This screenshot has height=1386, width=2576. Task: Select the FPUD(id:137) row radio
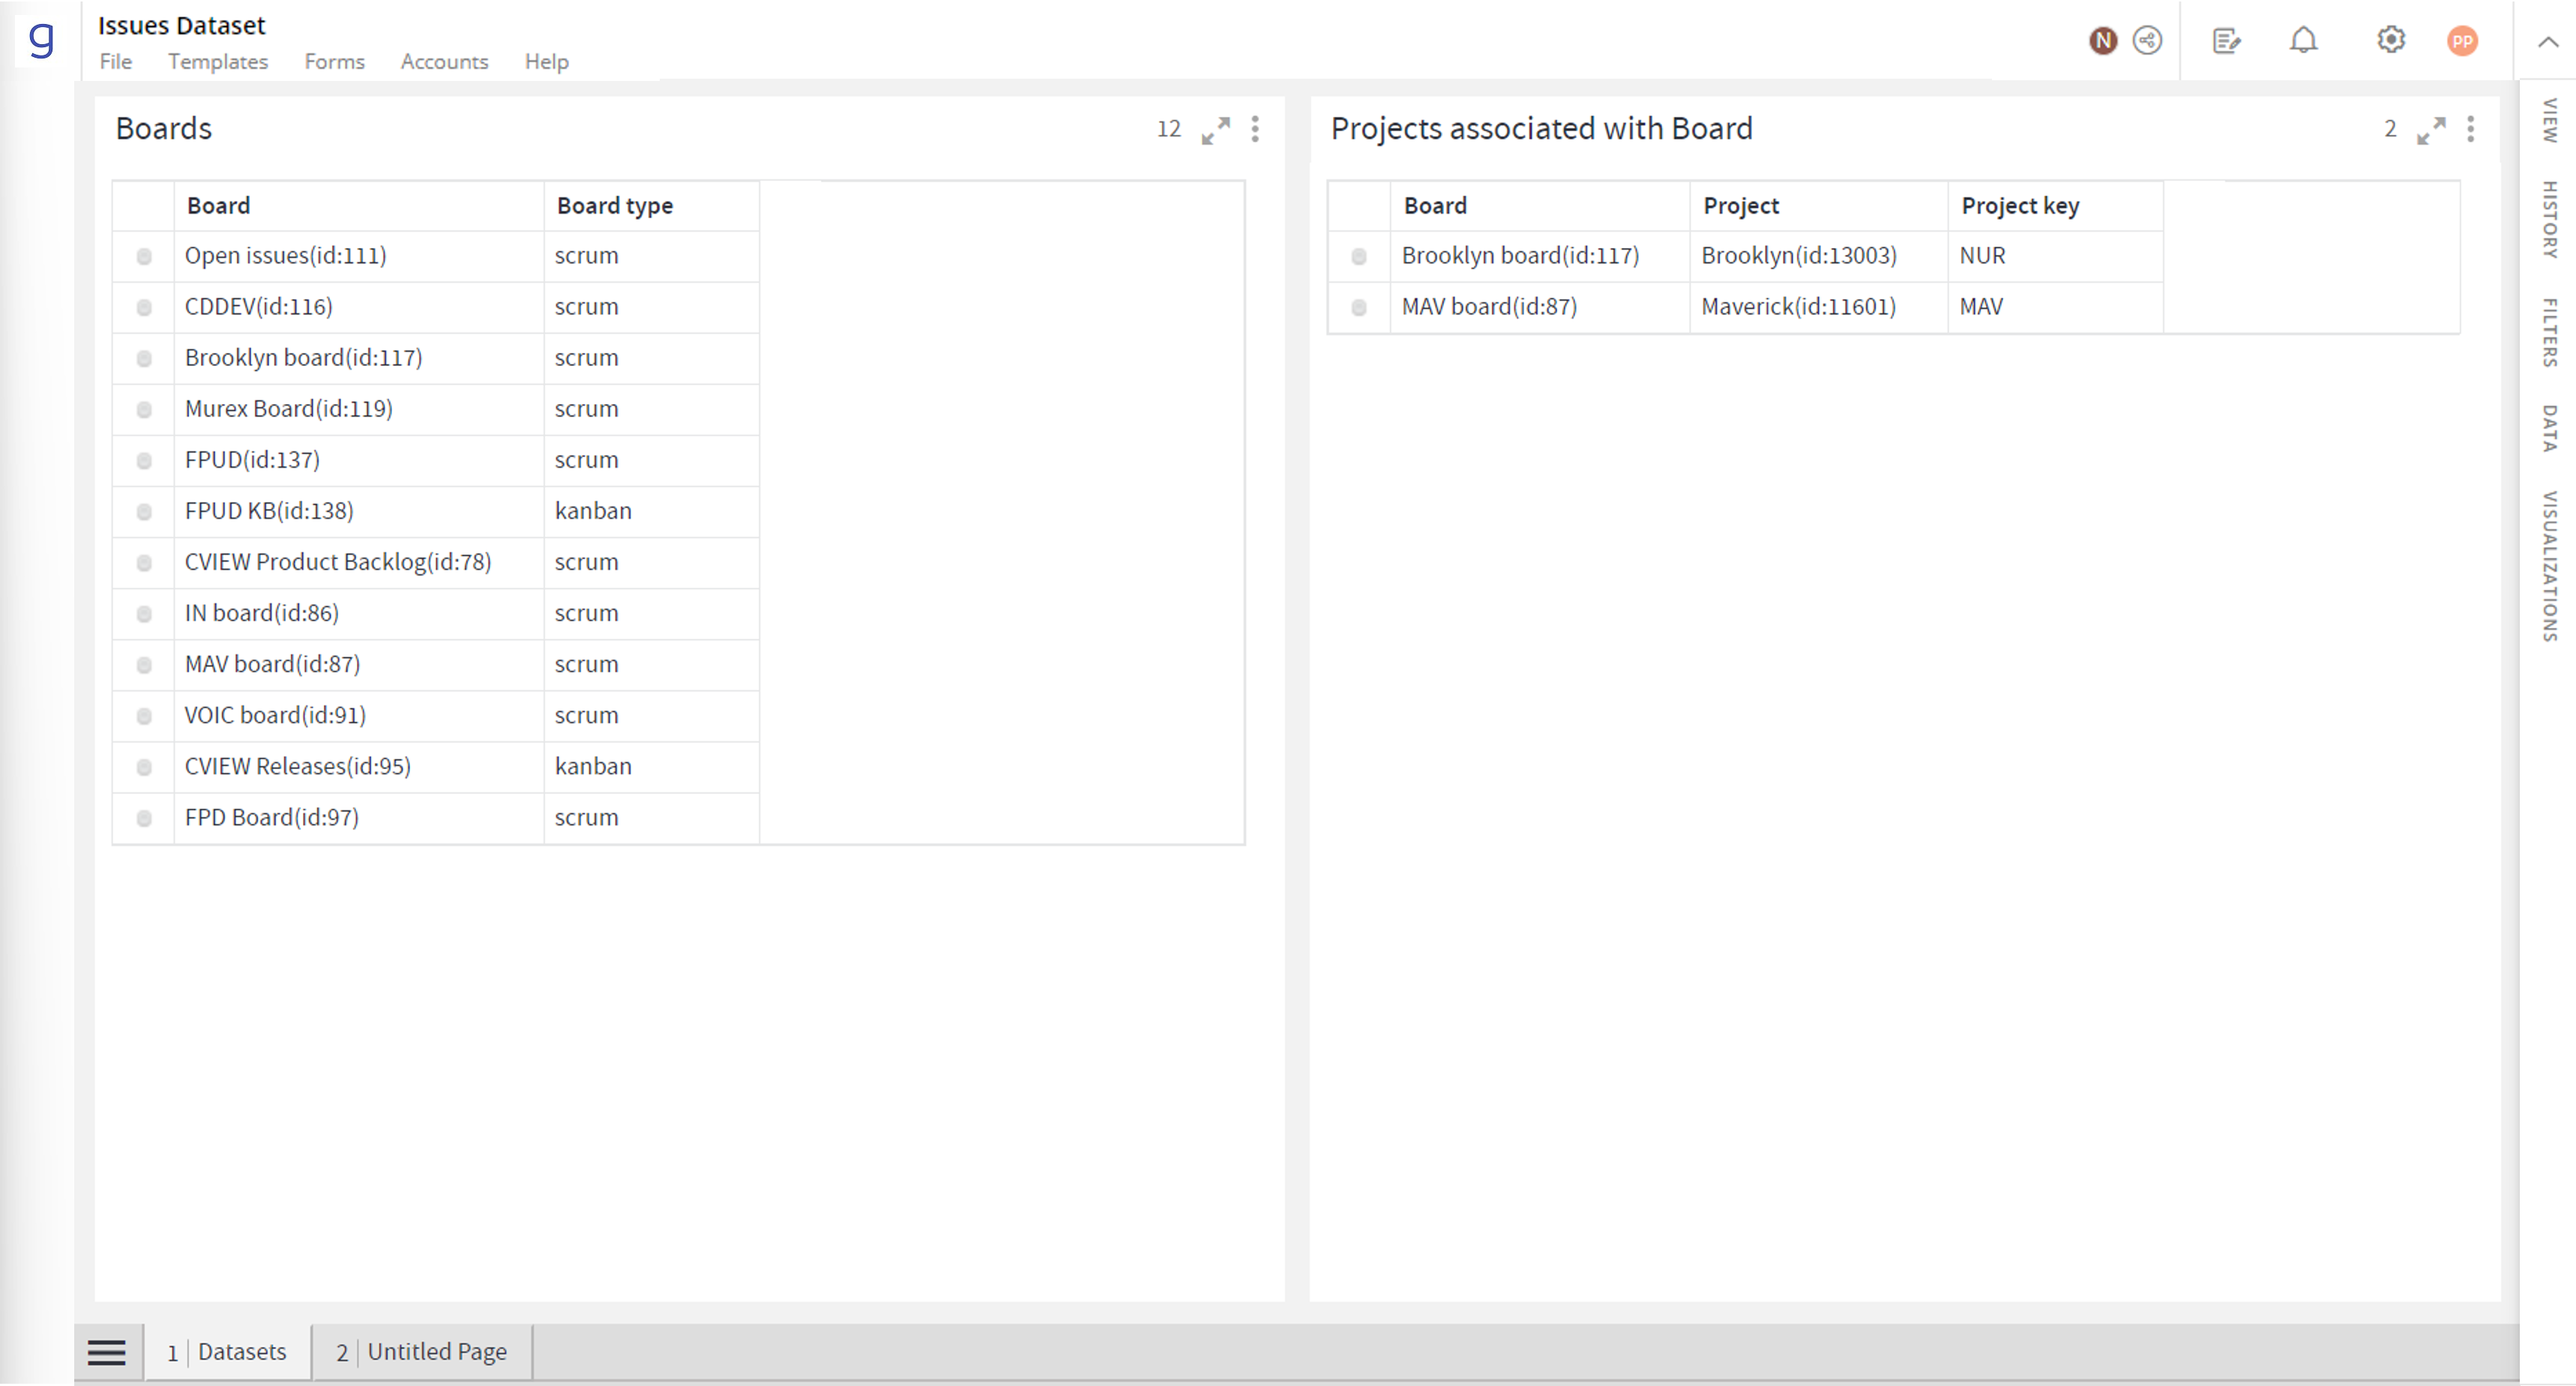coord(144,461)
